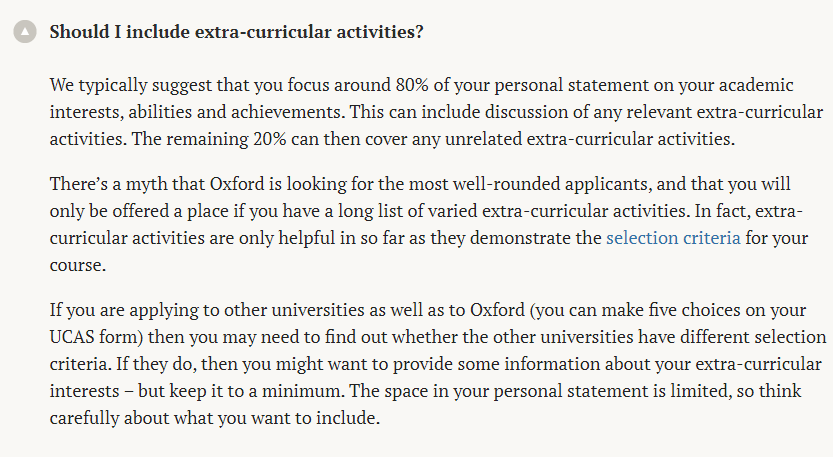Image resolution: width=833 pixels, height=457 pixels.
Task: Click the word 'course.' ending the second paragraph
Action: coord(78,265)
